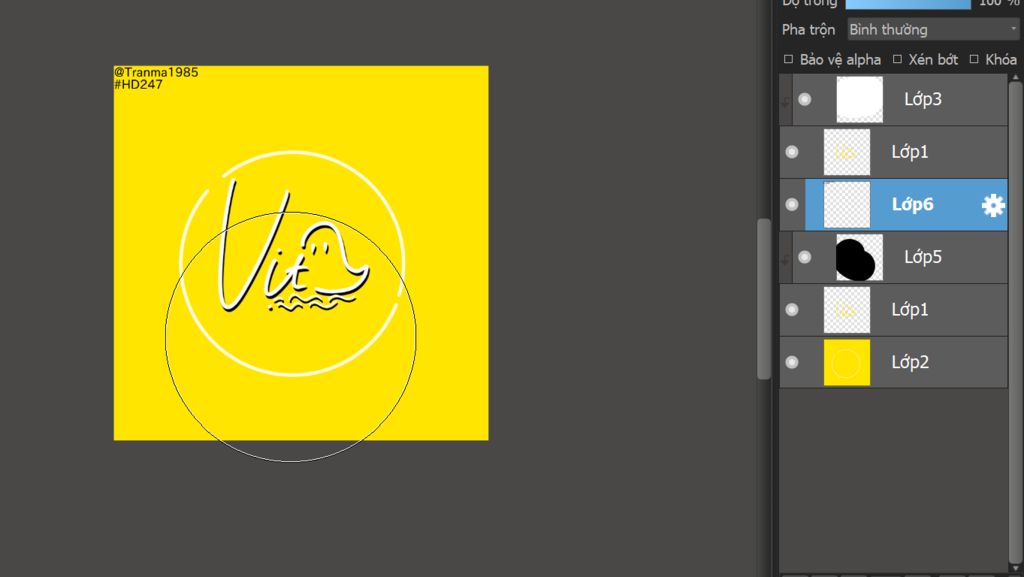Select the Lớp1 layer name under Lớp5
Viewport: 1024px width, 577px height.
[x=910, y=309]
